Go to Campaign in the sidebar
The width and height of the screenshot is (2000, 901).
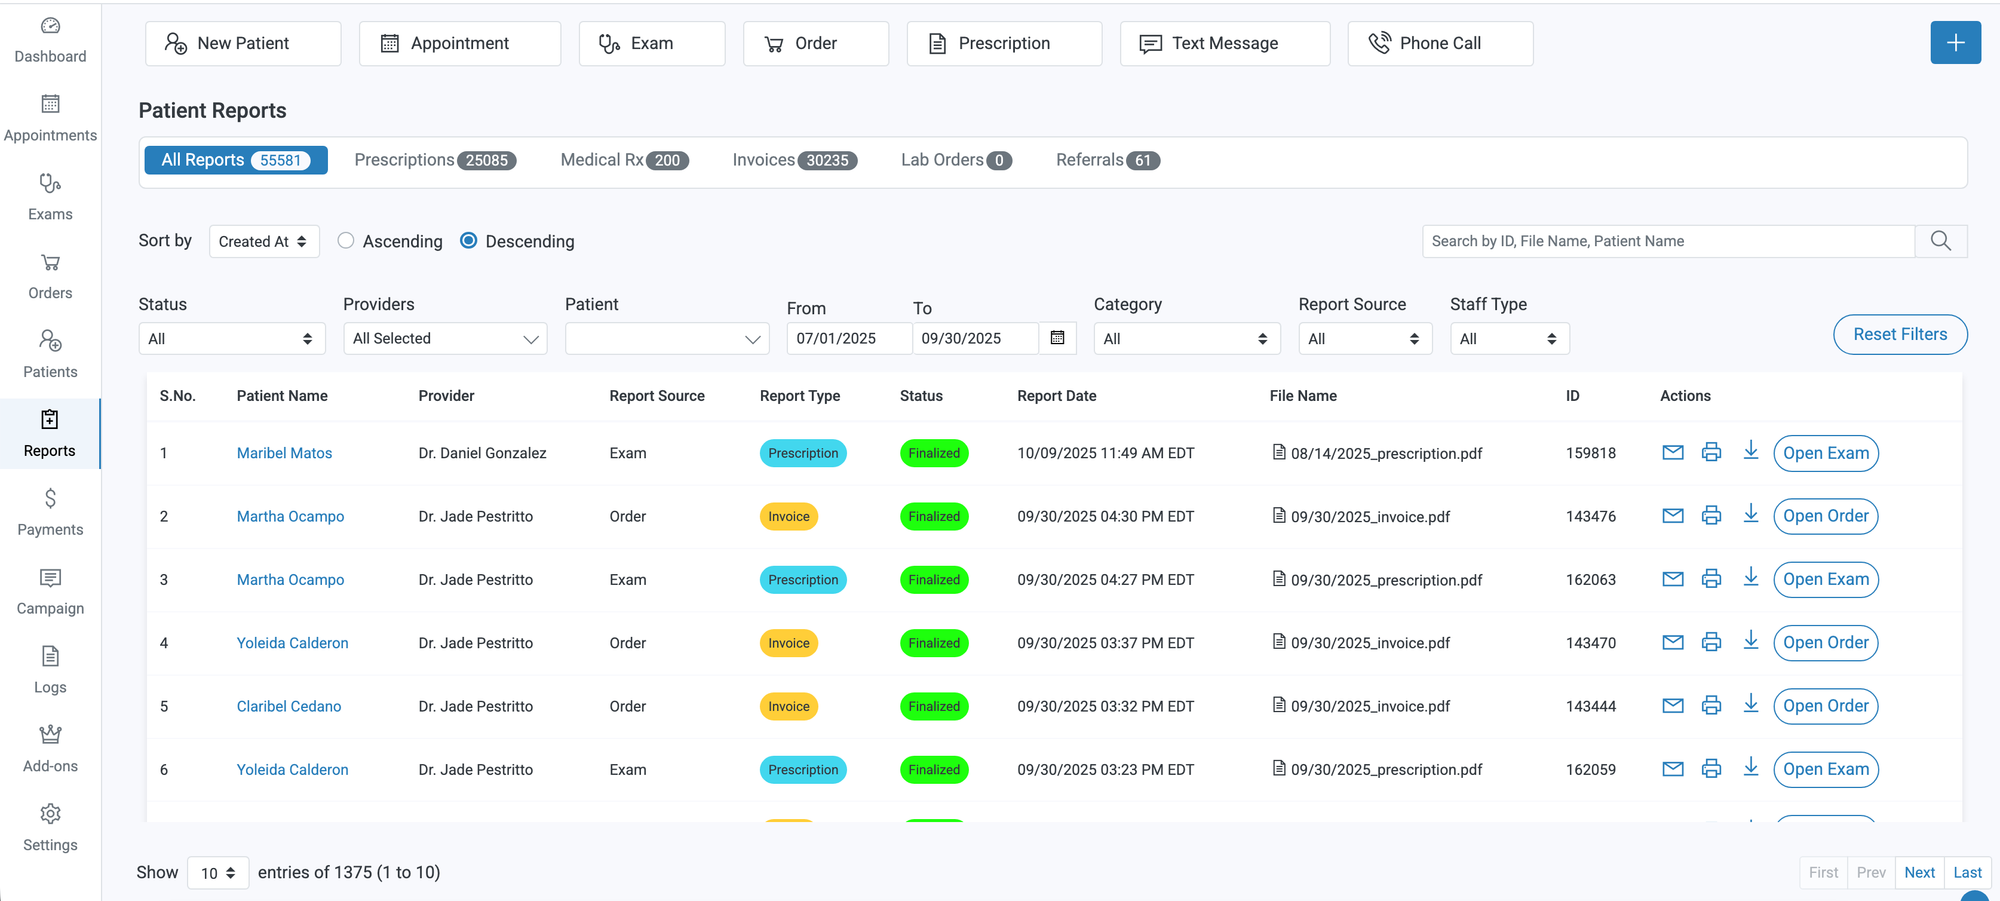pos(50,591)
